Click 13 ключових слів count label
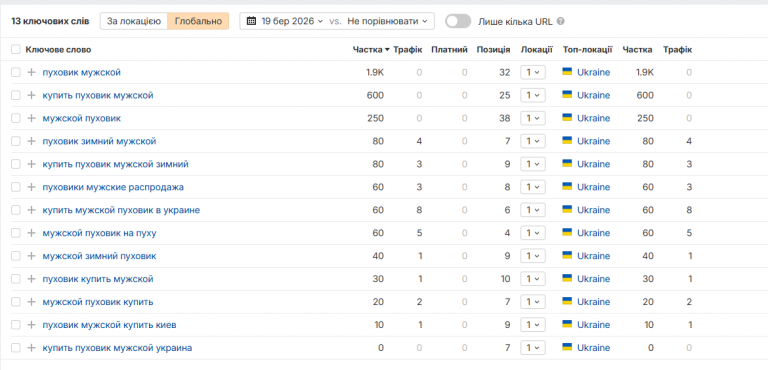Screen dimensions: 768x370 (x=50, y=21)
